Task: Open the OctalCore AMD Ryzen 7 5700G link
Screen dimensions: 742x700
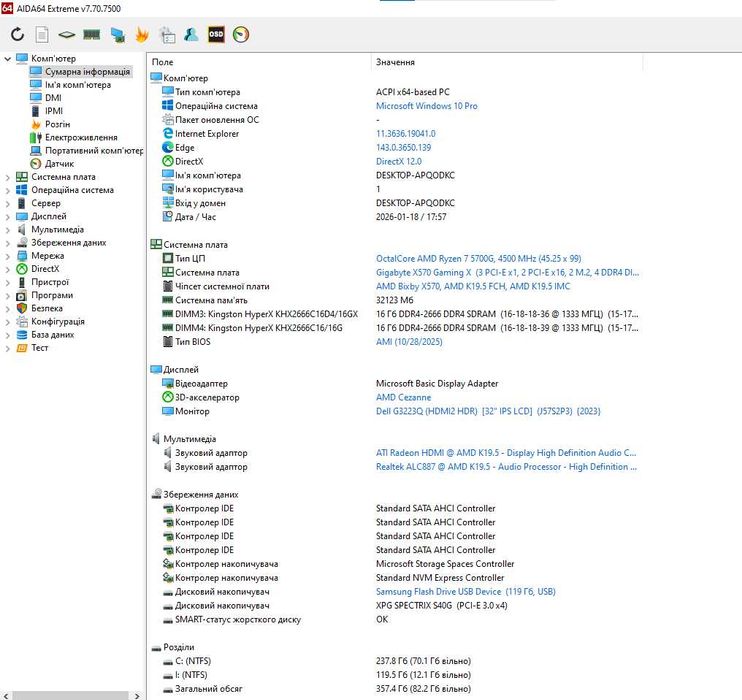Action: (478, 258)
